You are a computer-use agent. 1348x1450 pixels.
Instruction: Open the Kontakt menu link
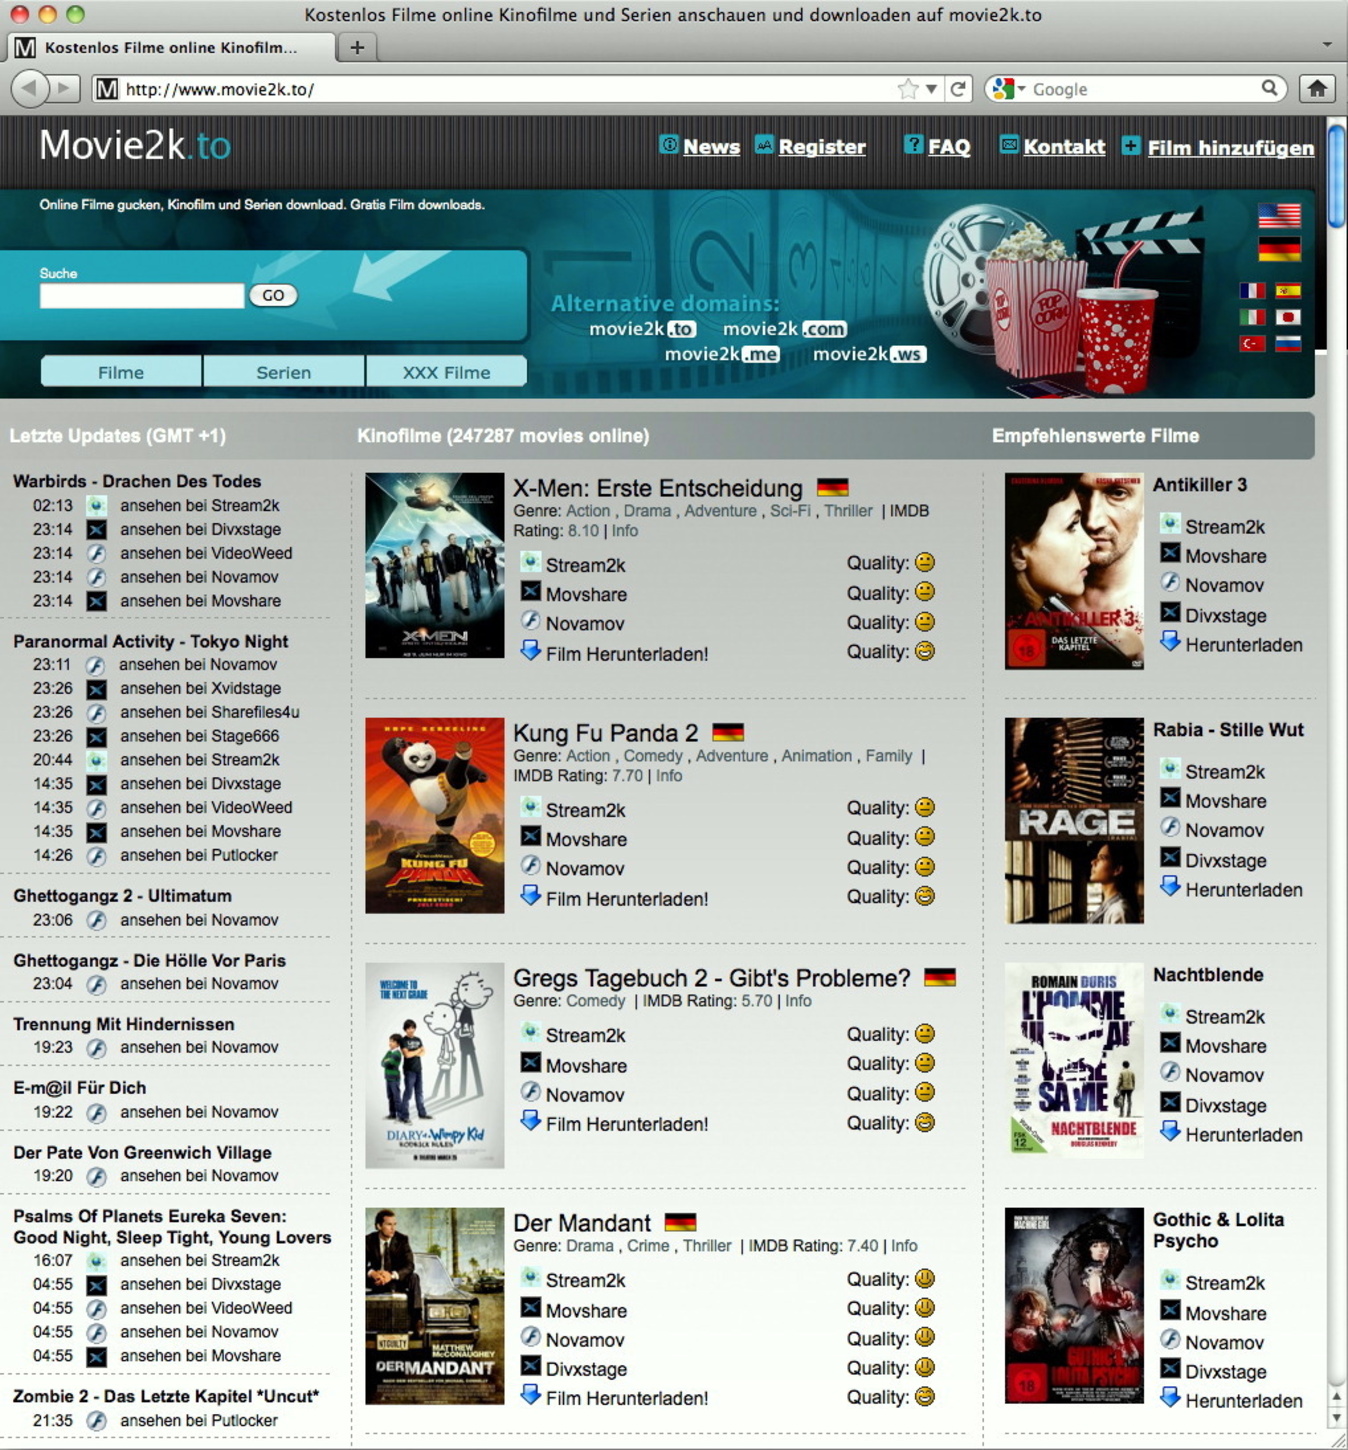1064,147
